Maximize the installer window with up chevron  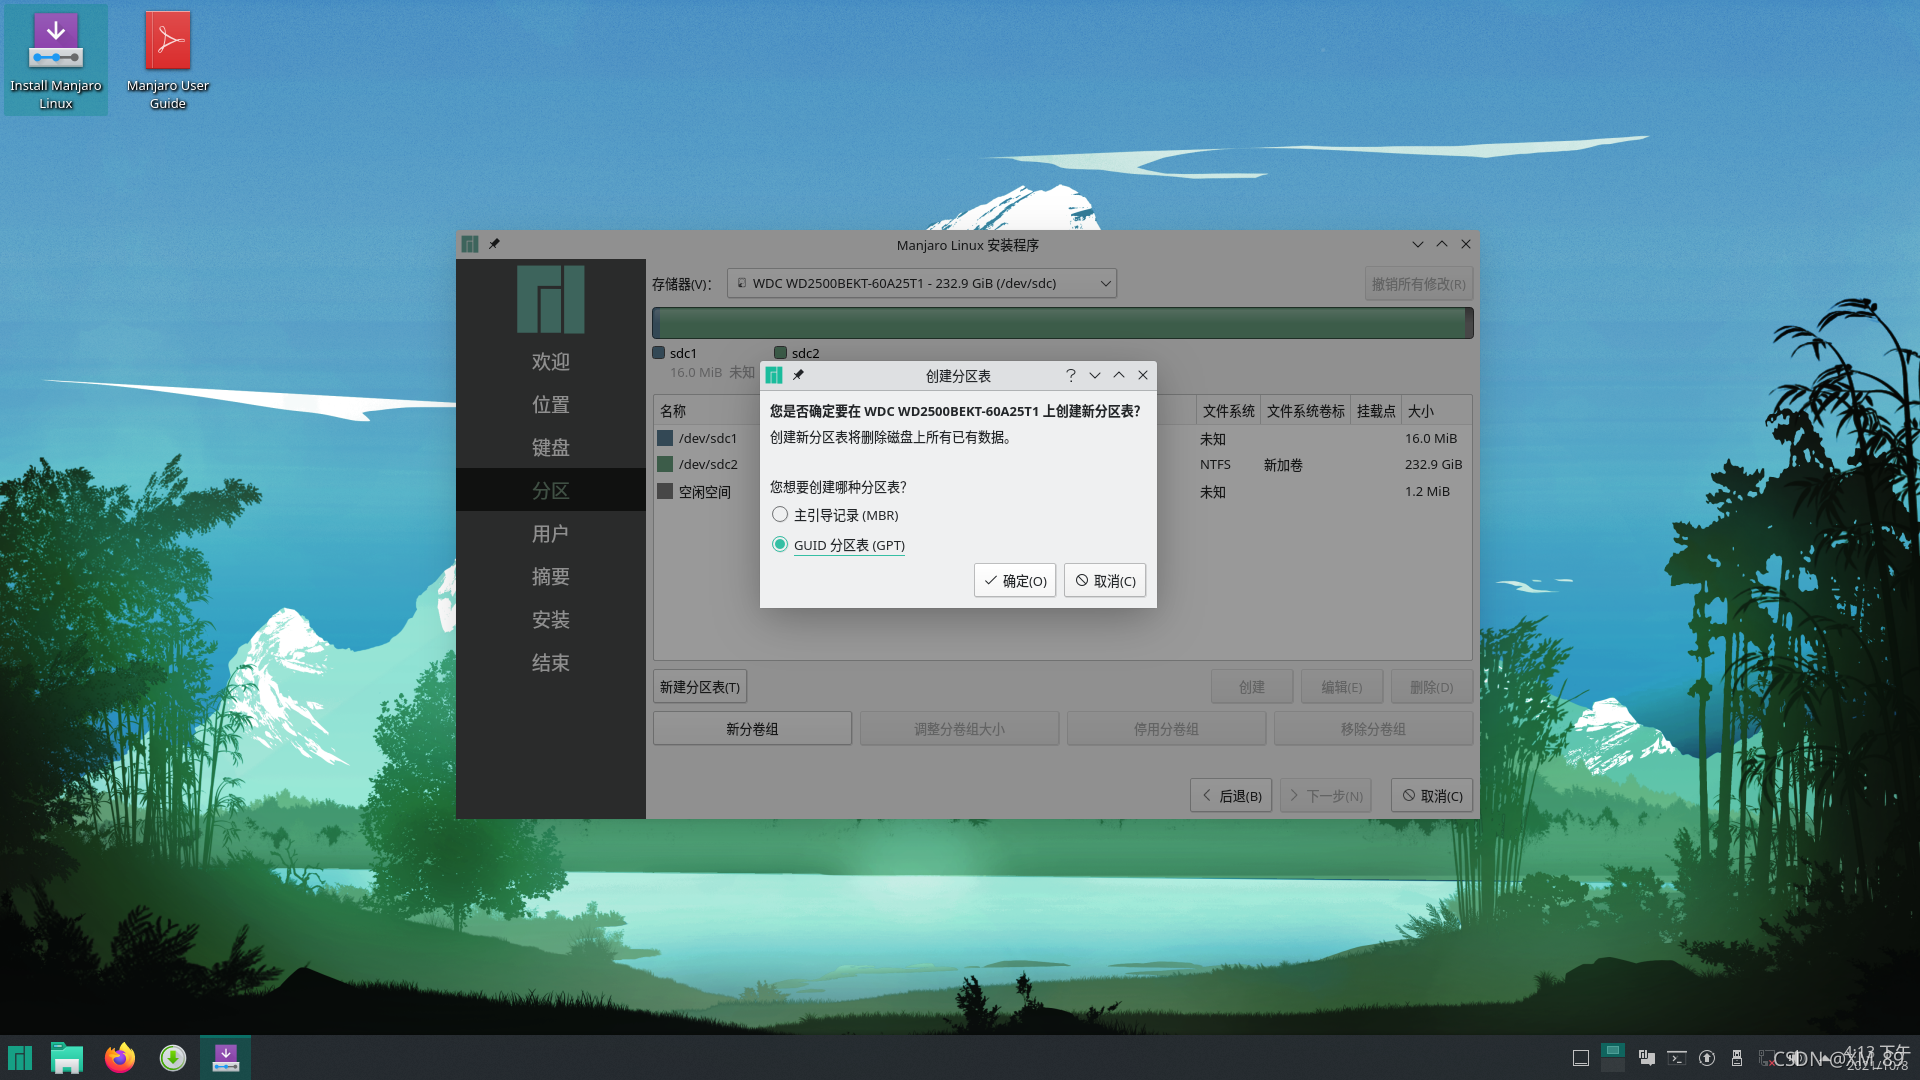[x=1442, y=244]
